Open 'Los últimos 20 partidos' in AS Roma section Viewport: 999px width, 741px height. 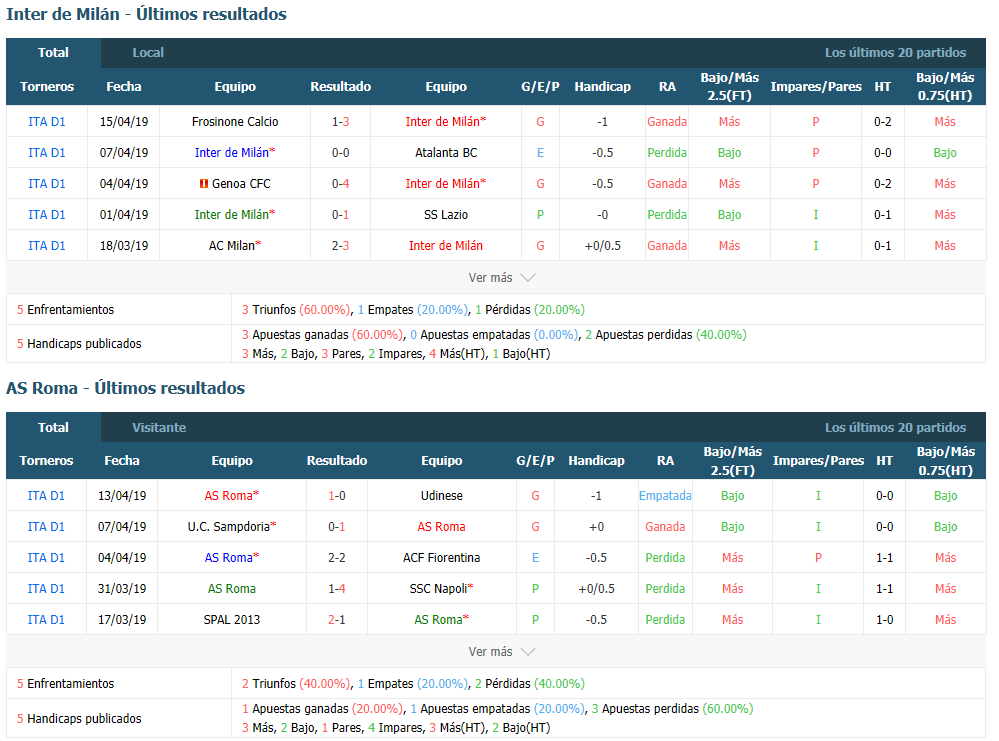(x=895, y=428)
